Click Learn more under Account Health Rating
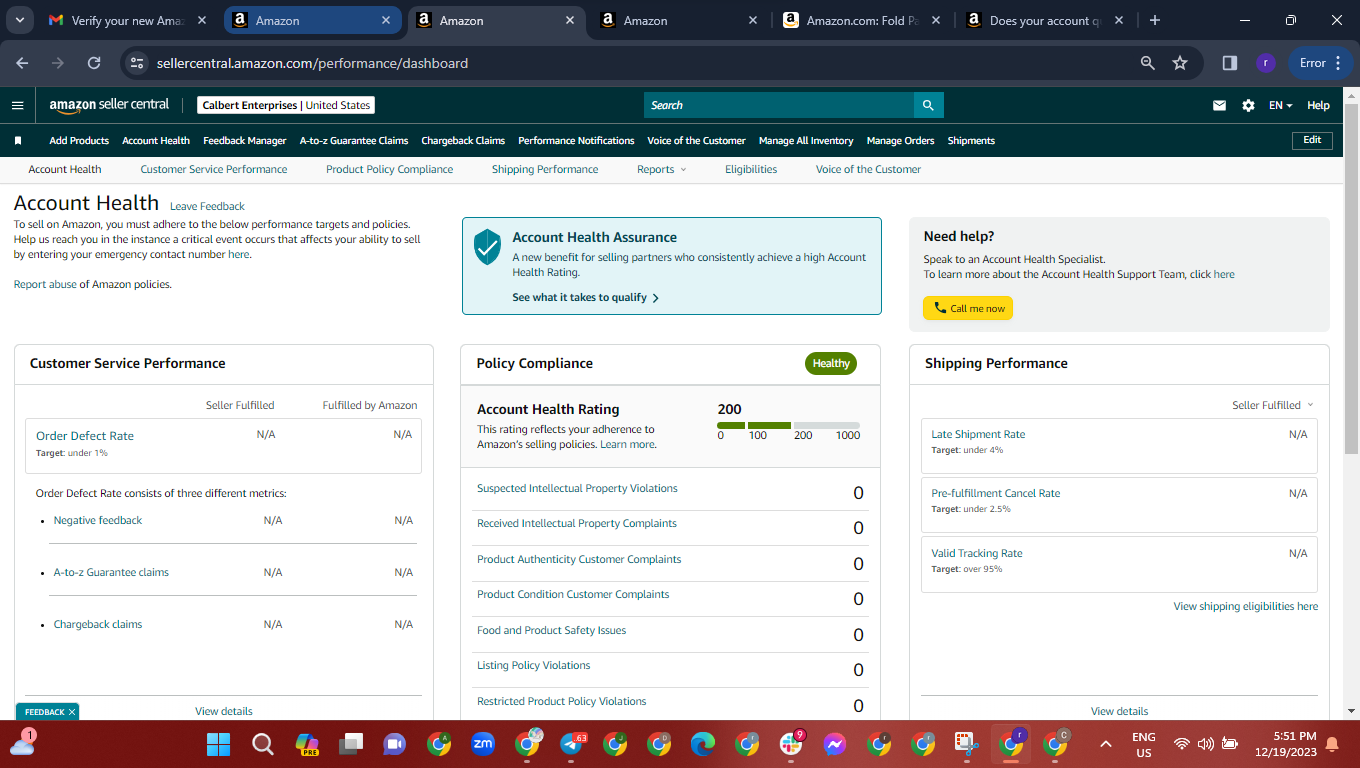The height and width of the screenshot is (768, 1360). tap(627, 445)
